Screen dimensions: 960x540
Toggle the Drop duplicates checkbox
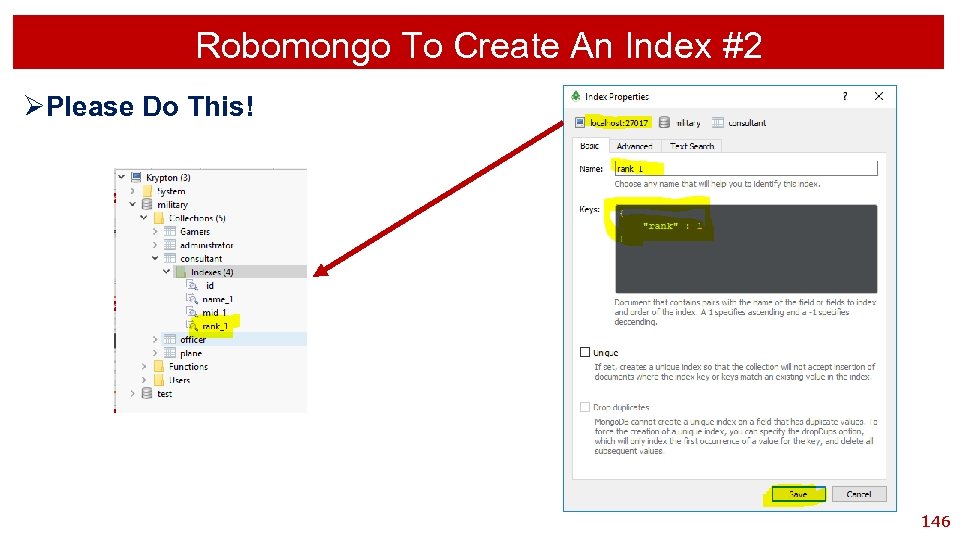585,407
